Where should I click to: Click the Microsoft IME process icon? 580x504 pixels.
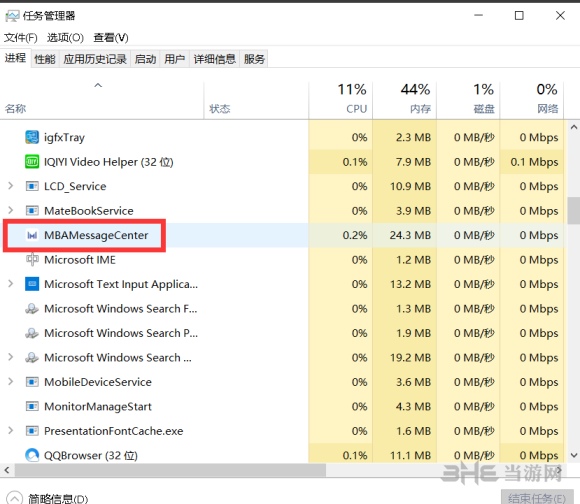tap(32, 260)
